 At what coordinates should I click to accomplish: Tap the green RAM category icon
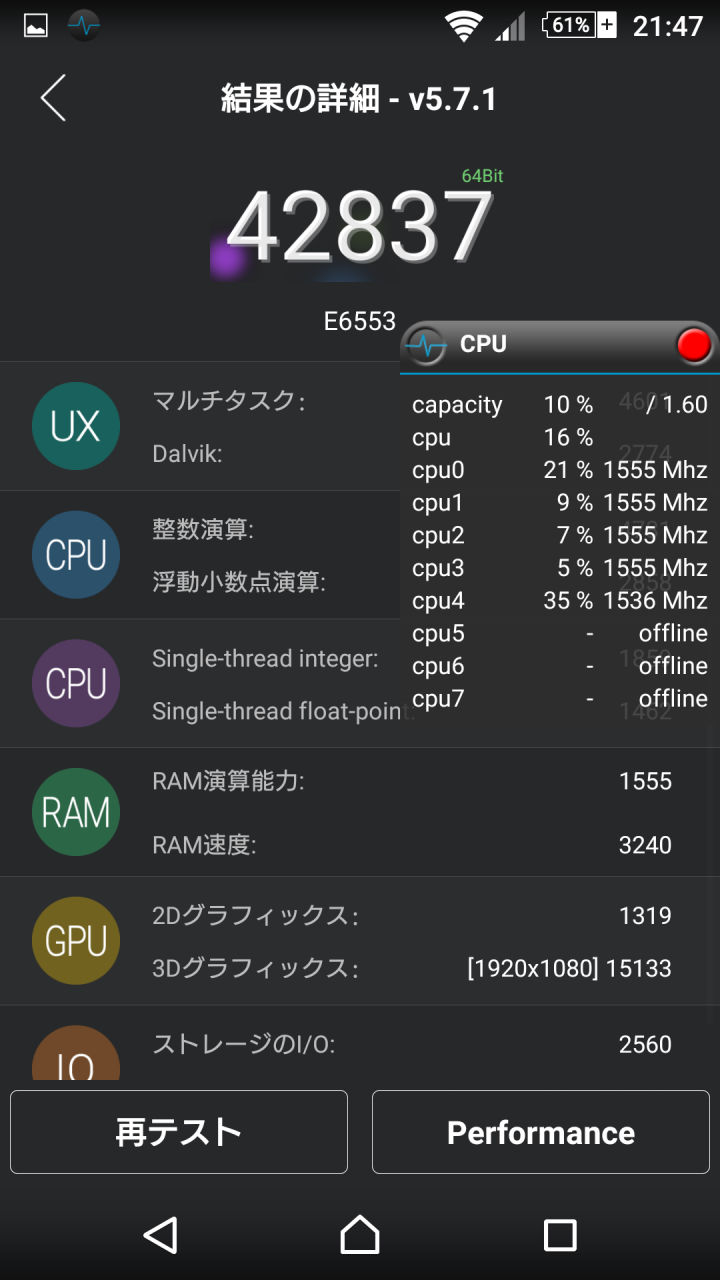pyautogui.click(x=76, y=812)
